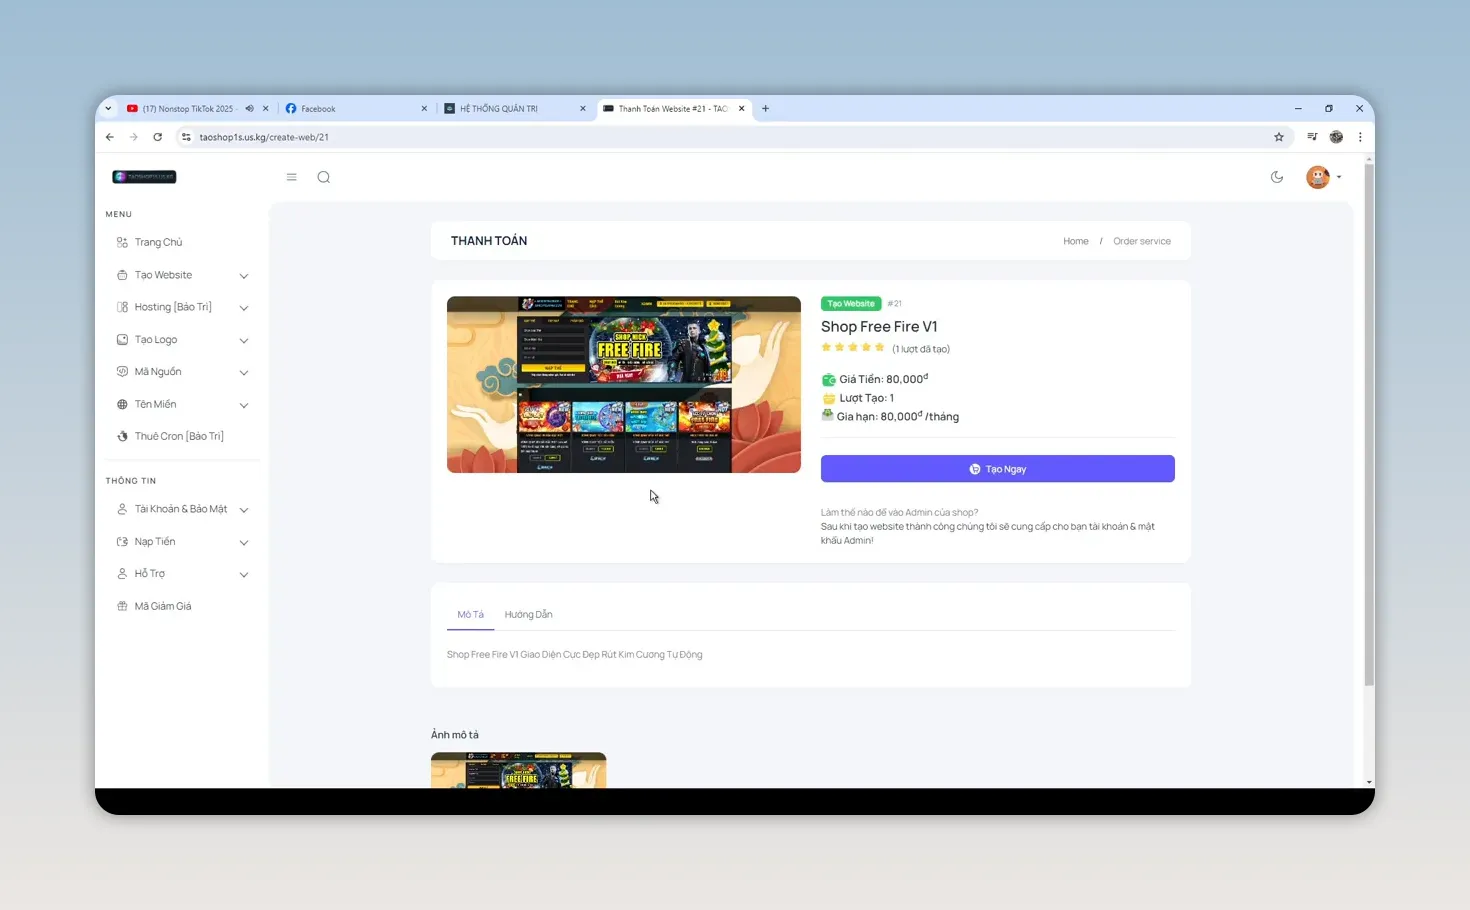Close the HỆ THỐNG QUẢN TRỊ tab

coord(583,109)
